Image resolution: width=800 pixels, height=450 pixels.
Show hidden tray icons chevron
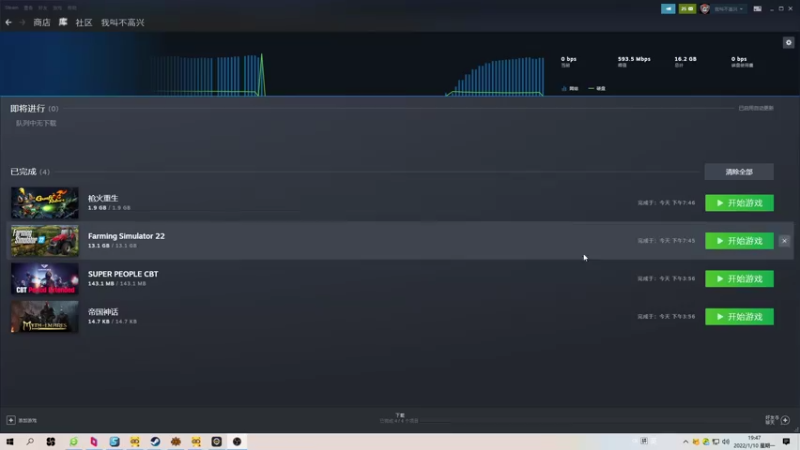coord(685,442)
